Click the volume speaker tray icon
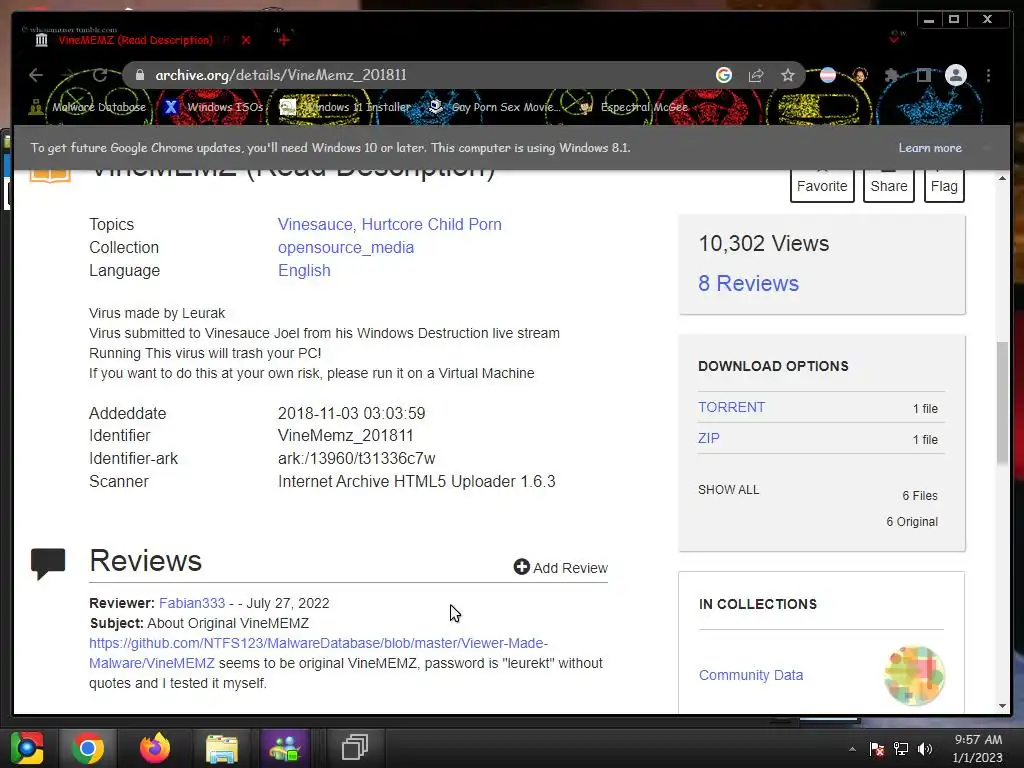 click(925, 749)
